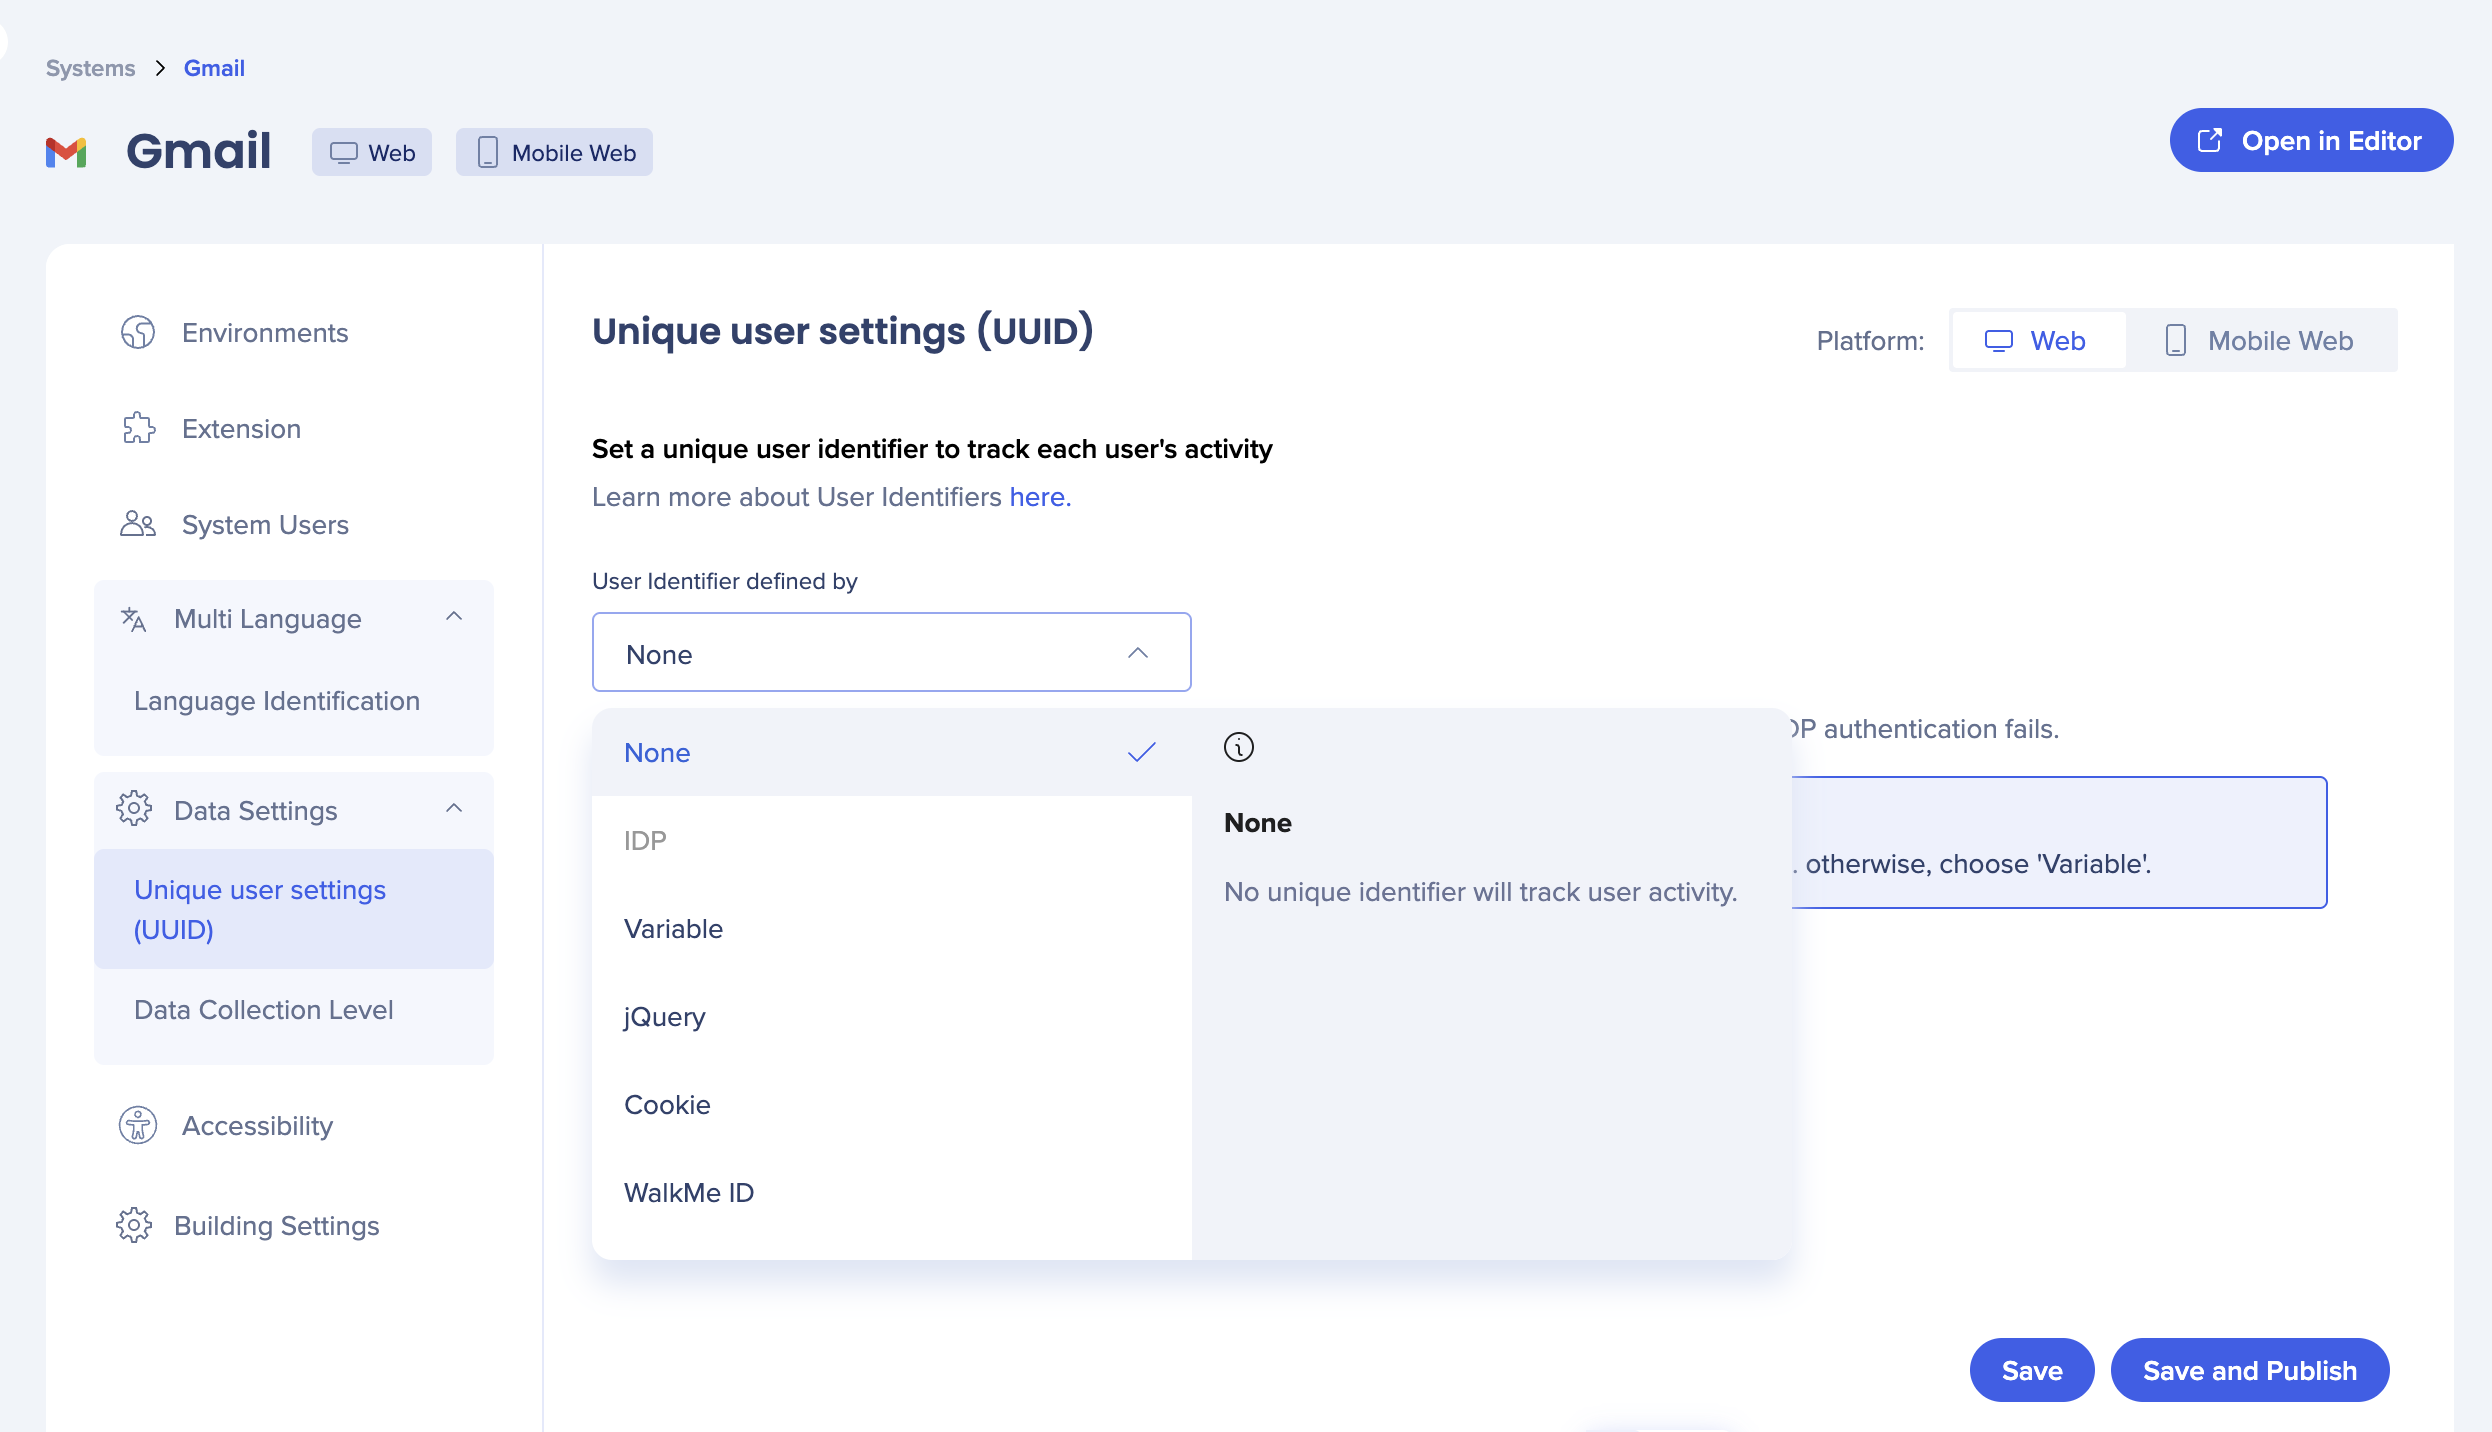Click the Save button
The image size is (2492, 1432).
2032,1370
